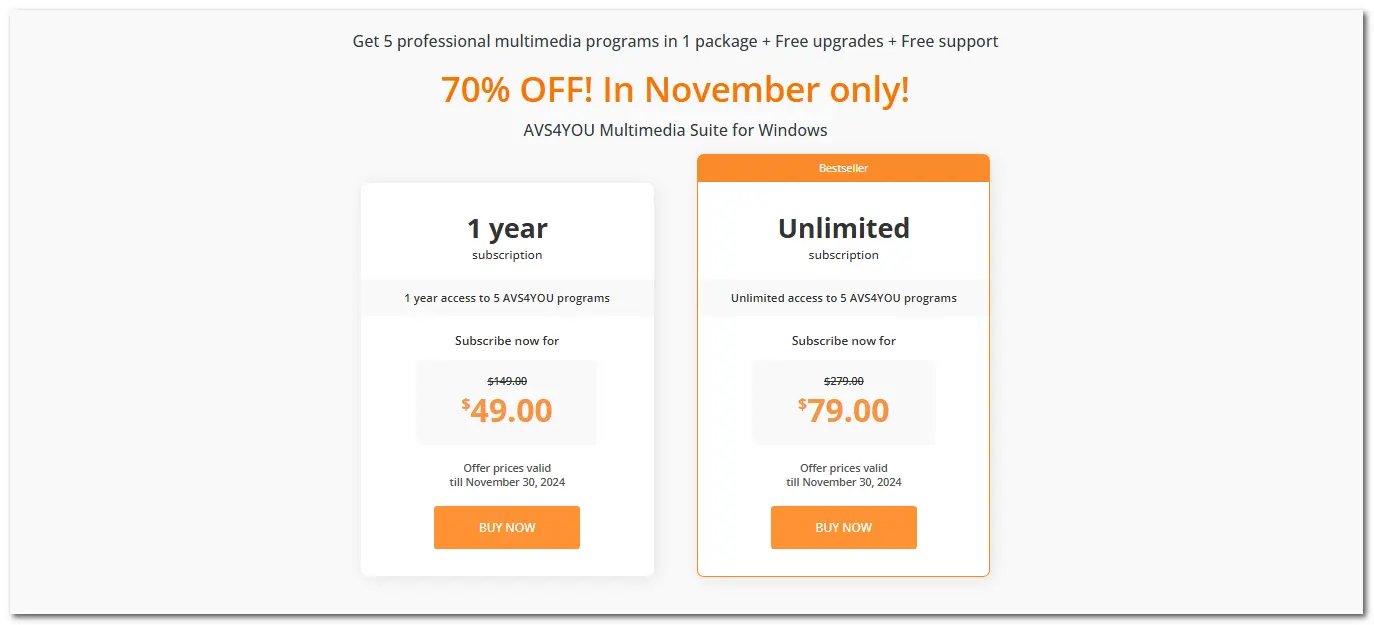Click the crossed-out $279.00 original price
This screenshot has width=1374, height=625.
tap(843, 381)
